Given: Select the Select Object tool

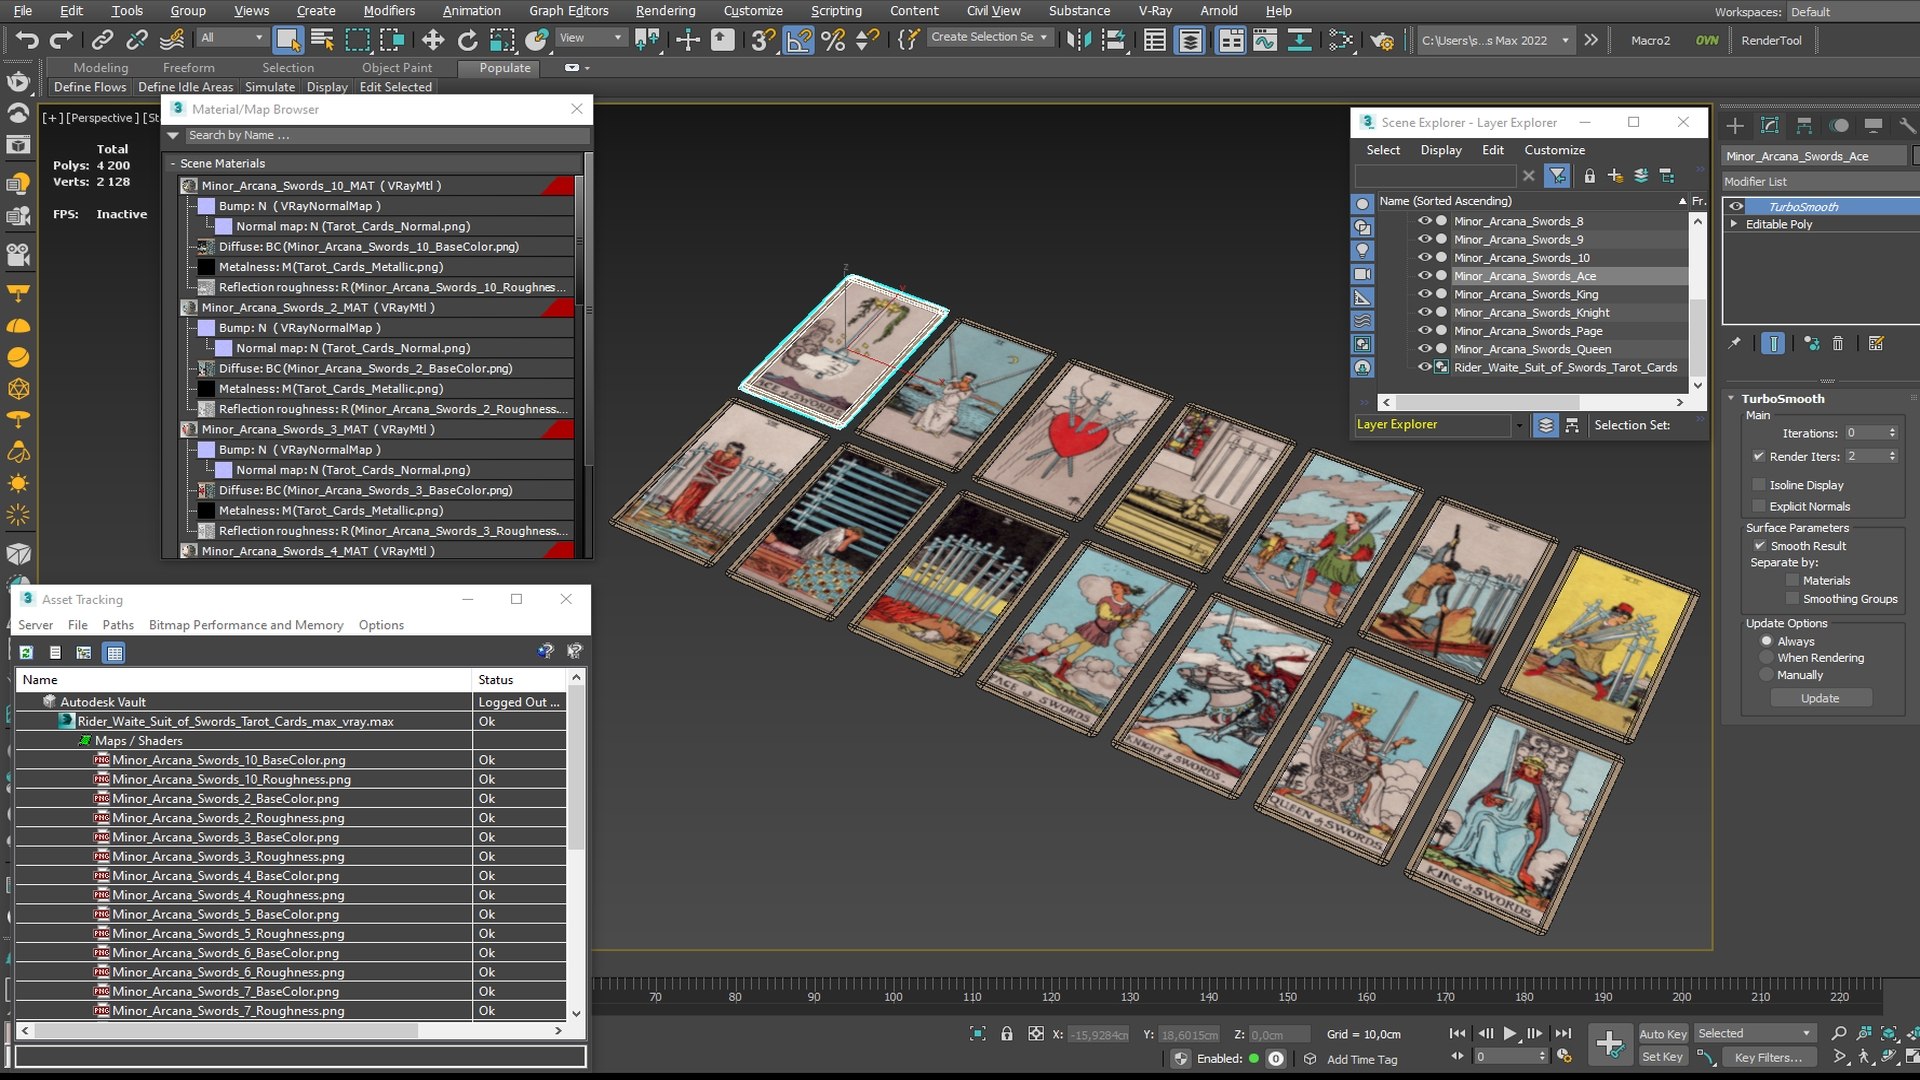Looking at the screenshot, I should (288, 40).
